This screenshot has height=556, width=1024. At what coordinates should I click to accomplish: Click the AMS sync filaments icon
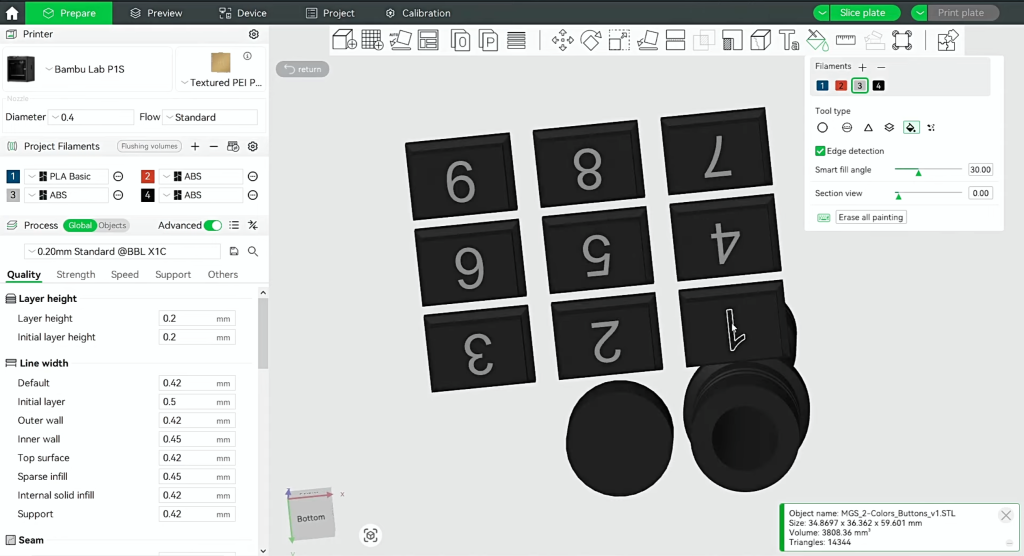tap(233, 146)
